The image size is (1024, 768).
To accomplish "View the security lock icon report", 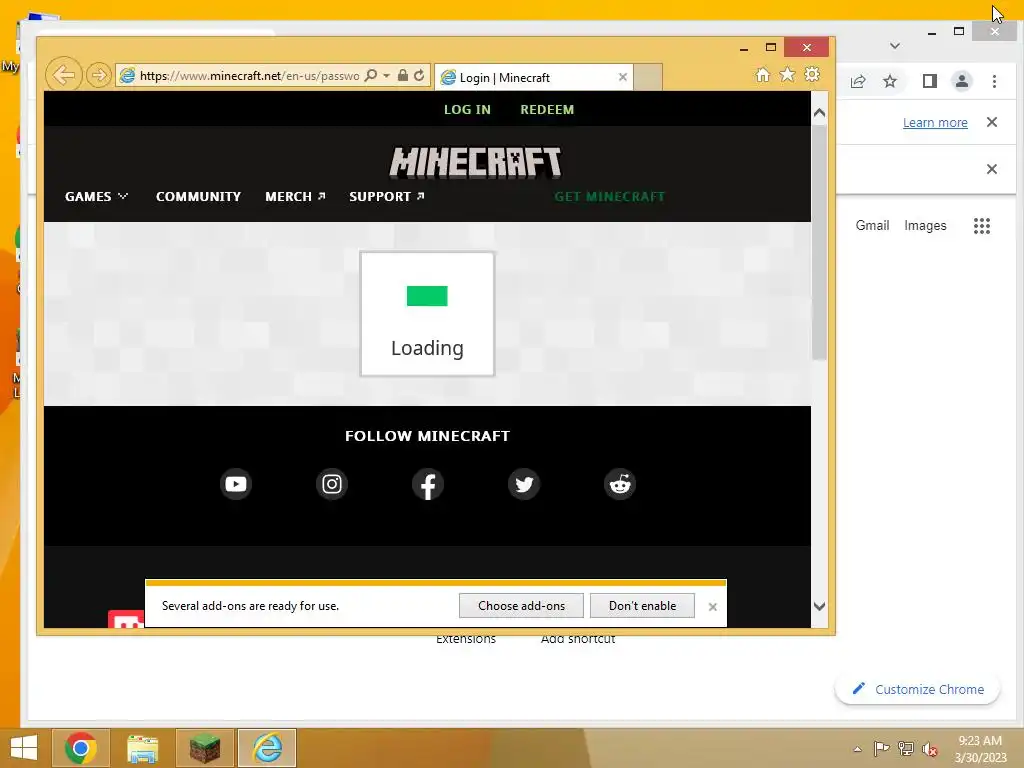I will [x=403, y=75].
